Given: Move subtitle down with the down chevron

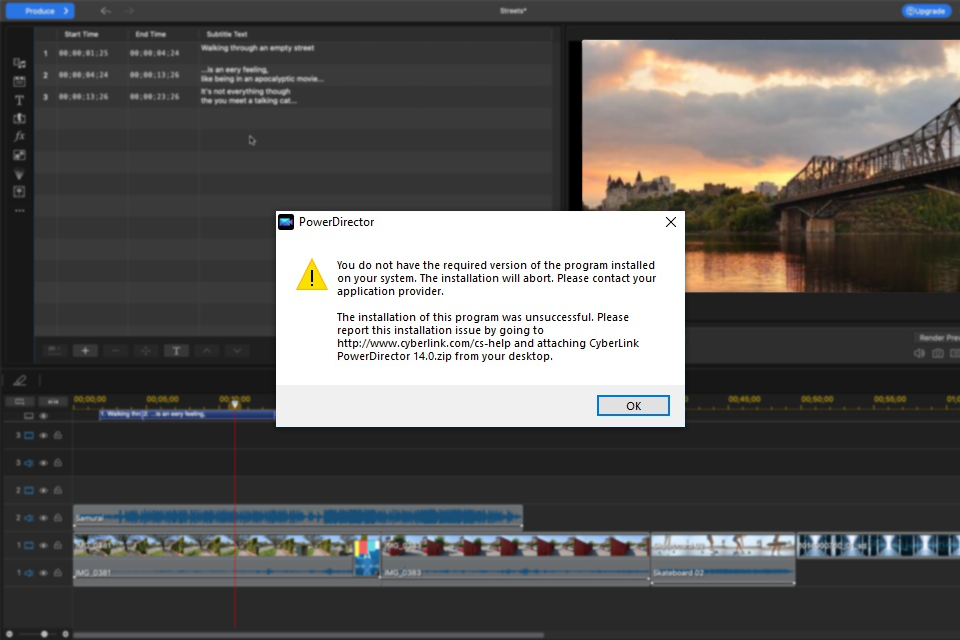Looking at the screenshot, I should (x=237, y=350).
